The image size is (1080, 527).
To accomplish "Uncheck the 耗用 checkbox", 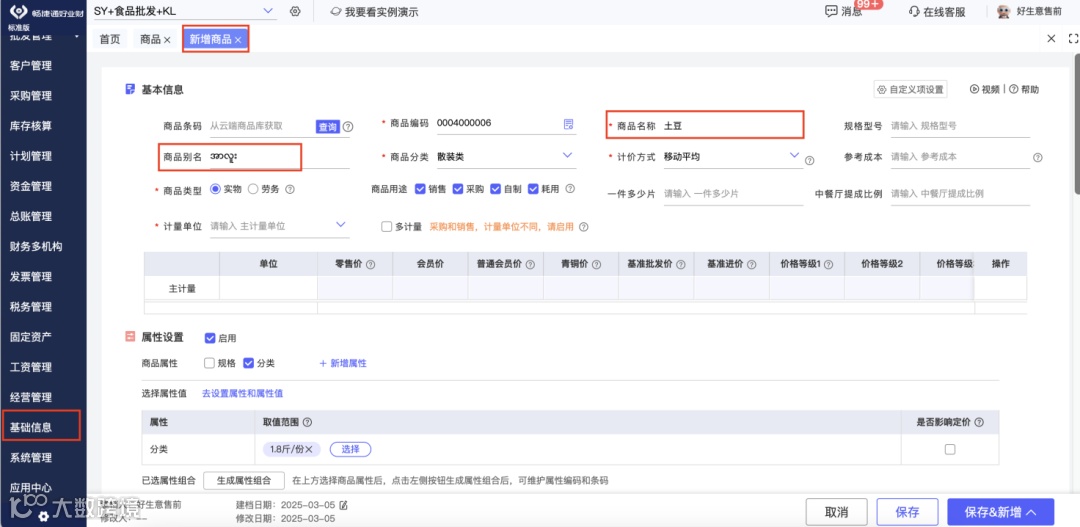I will coord(532,189).
